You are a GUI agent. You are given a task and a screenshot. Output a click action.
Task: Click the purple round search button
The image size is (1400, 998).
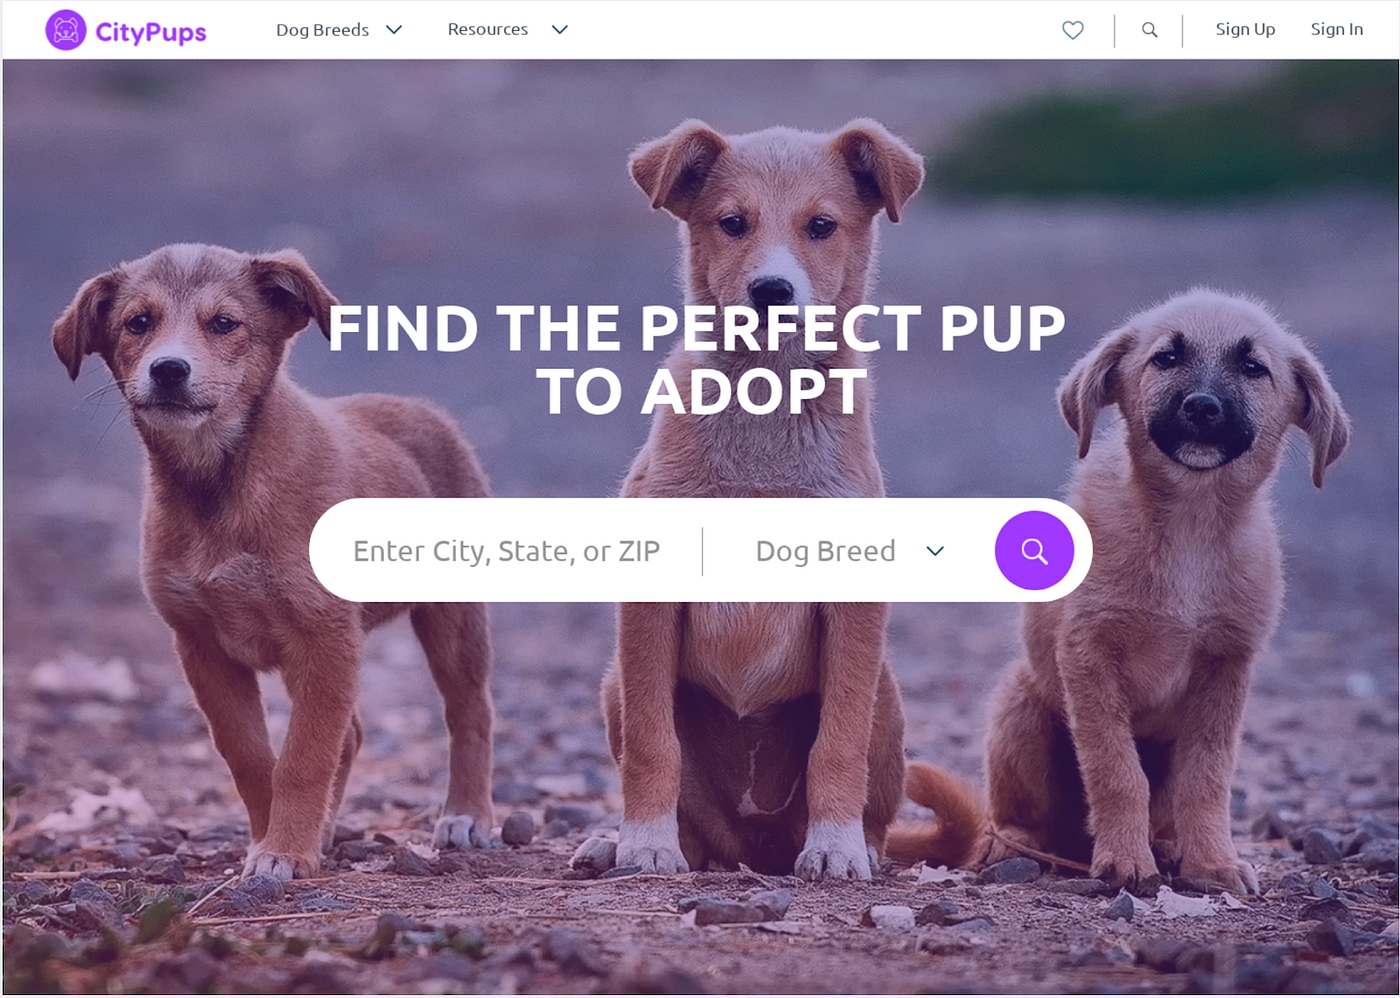[1034, 550]
